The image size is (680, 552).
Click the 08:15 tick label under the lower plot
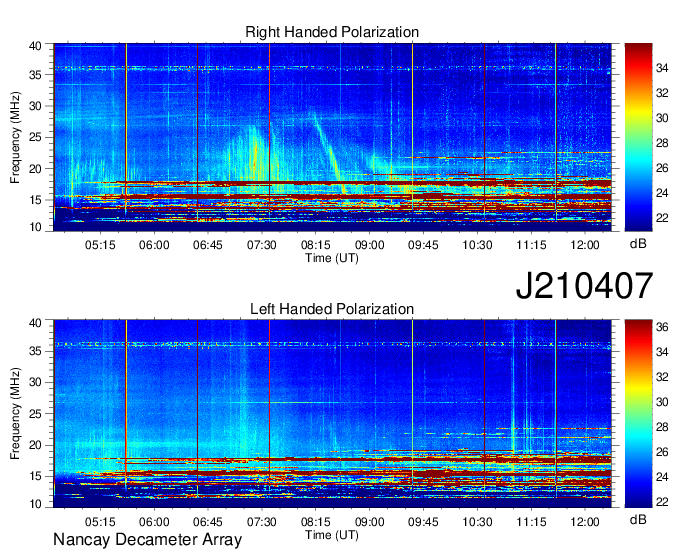[x=316, y=522]
